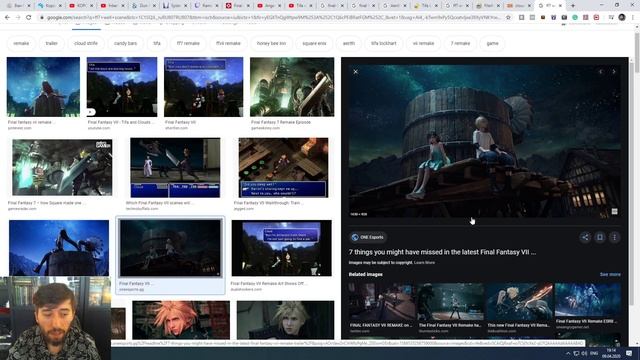Viewport: 640px width, 360px height.
Task: Click See more for related images
Action: (x=610, y=274)
